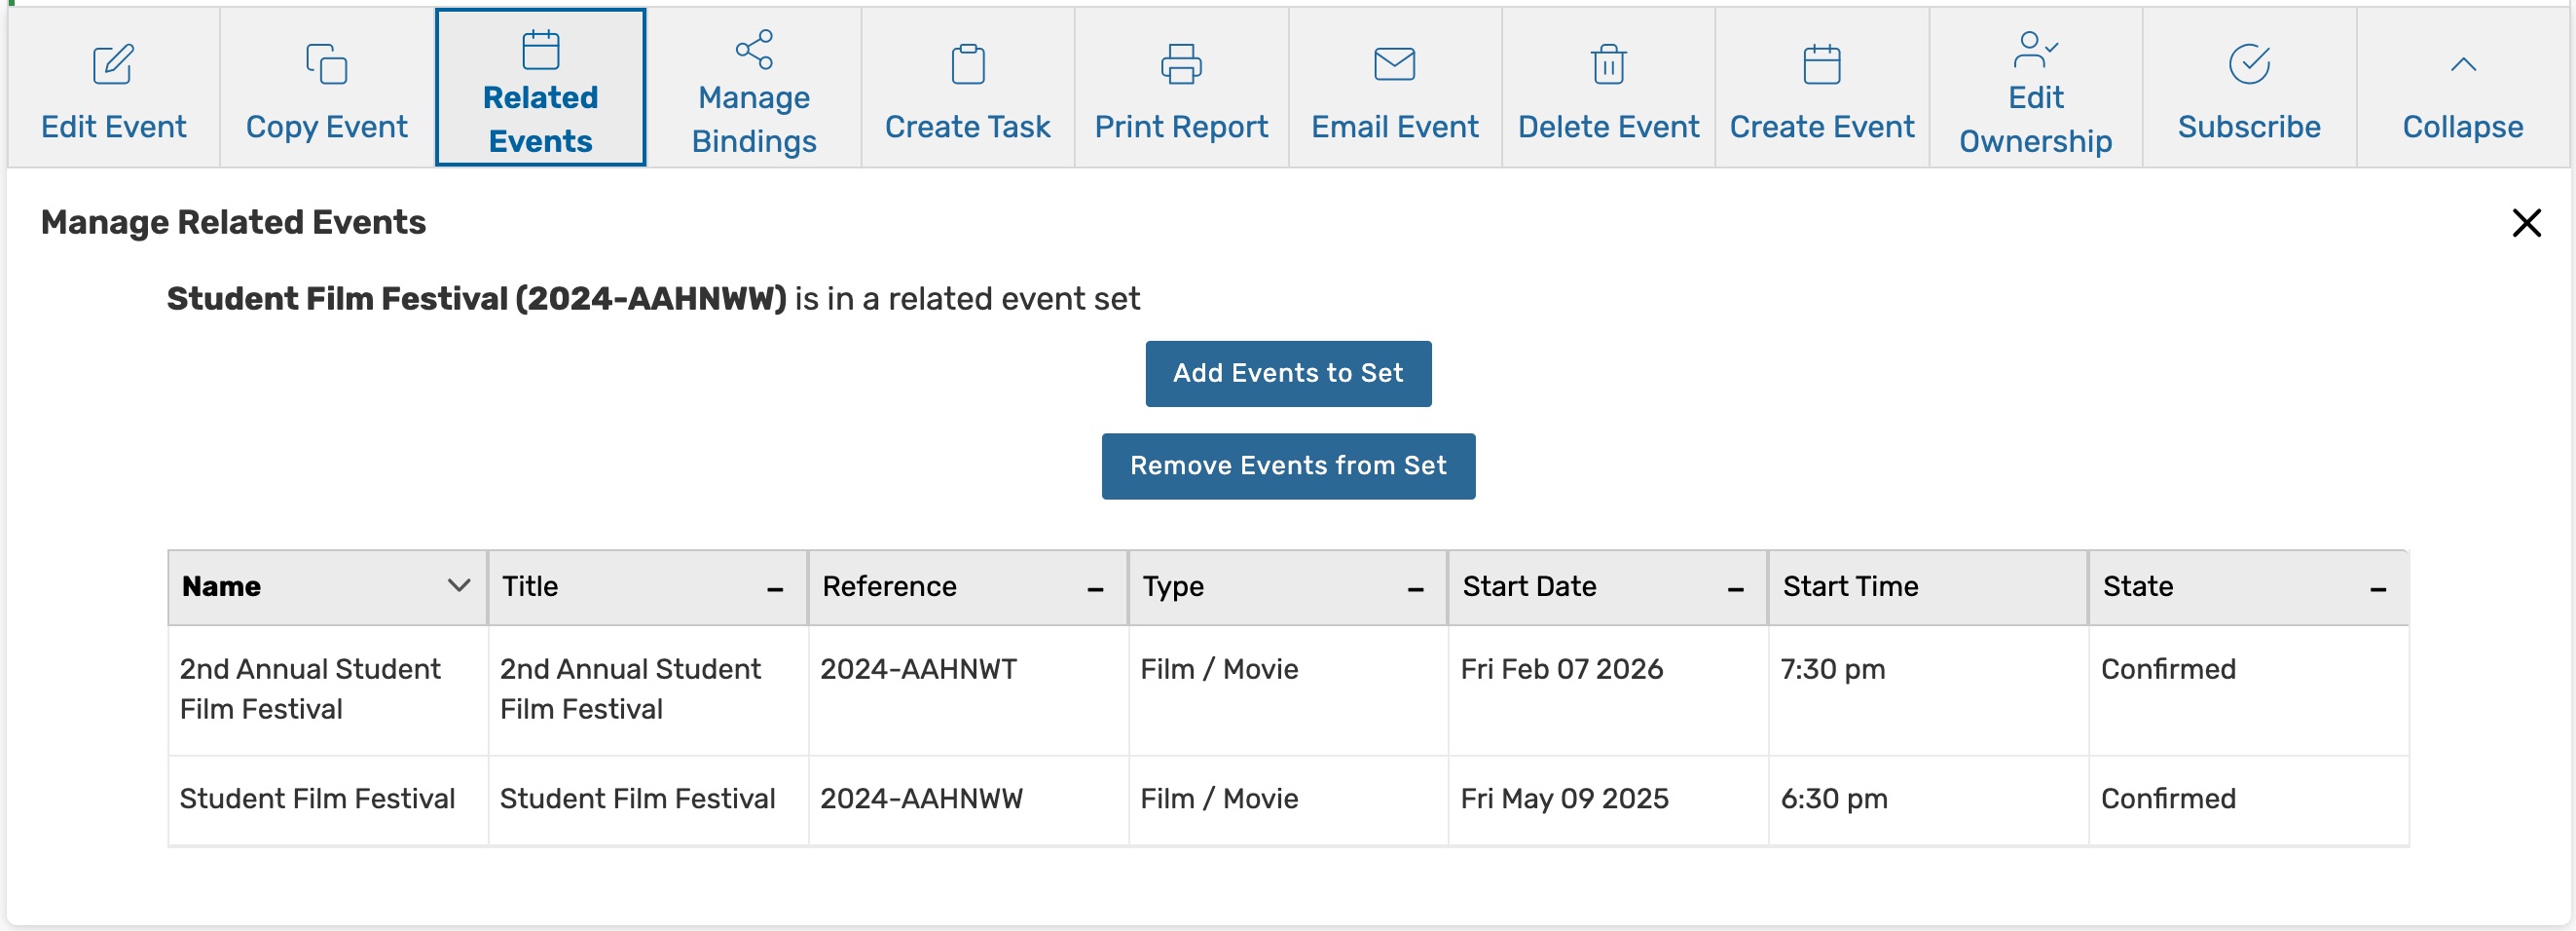2576x931 pixels.
Task: Click the Edit Event pencil icon
Action: (x=113, y=64)
